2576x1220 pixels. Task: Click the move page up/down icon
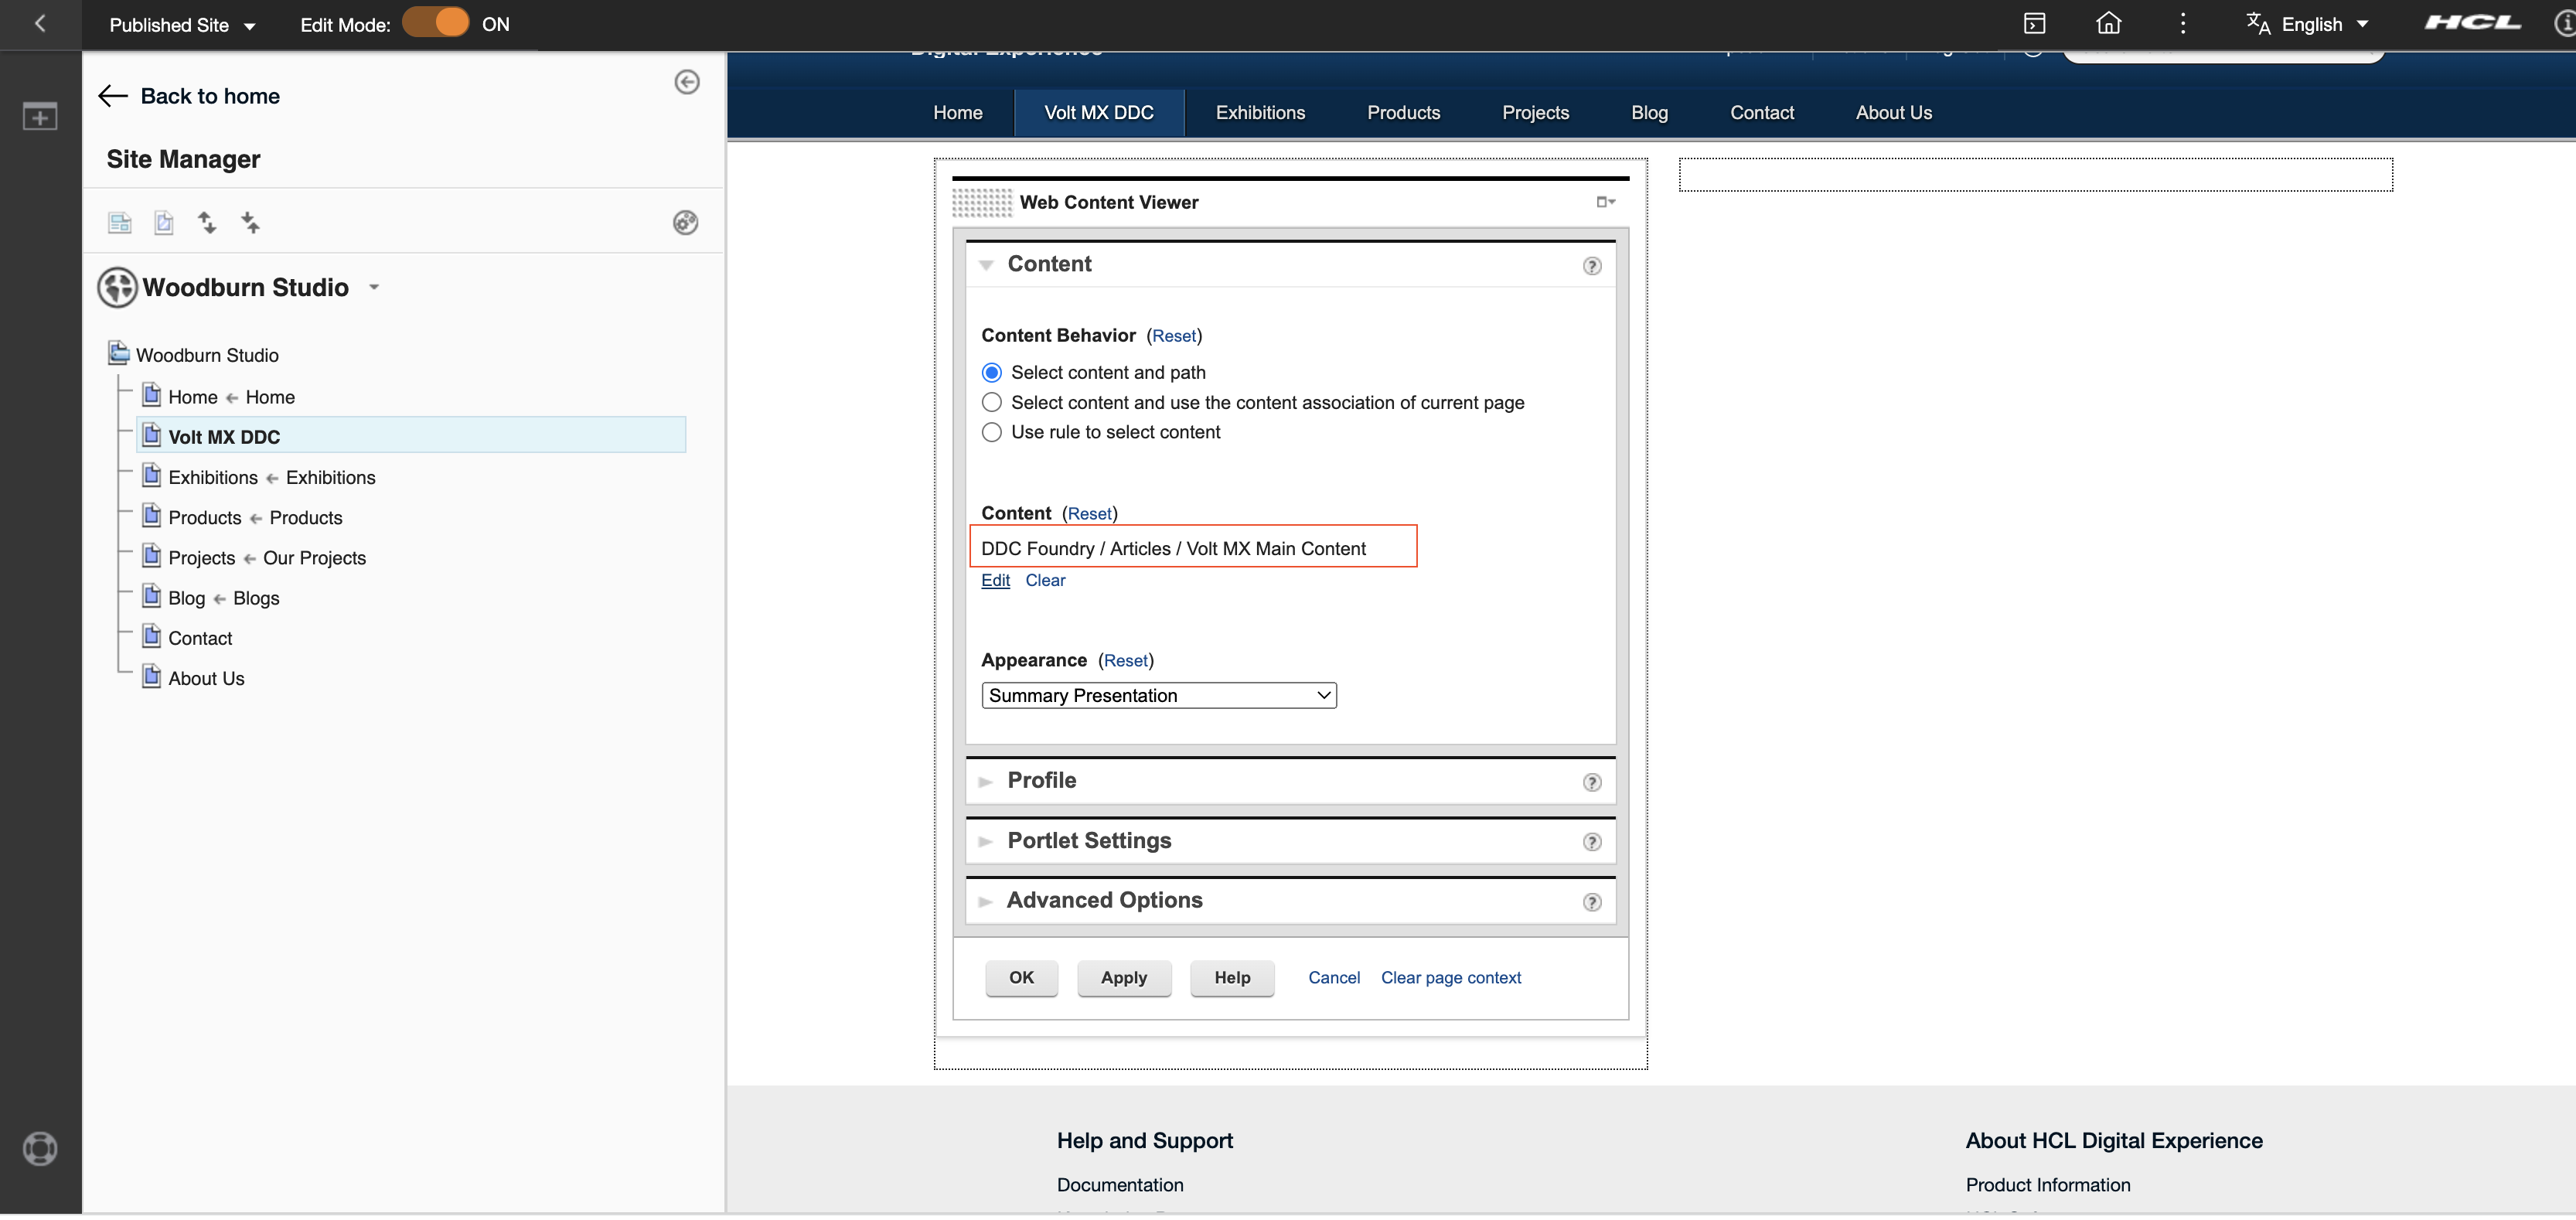(x=207, y=222)
